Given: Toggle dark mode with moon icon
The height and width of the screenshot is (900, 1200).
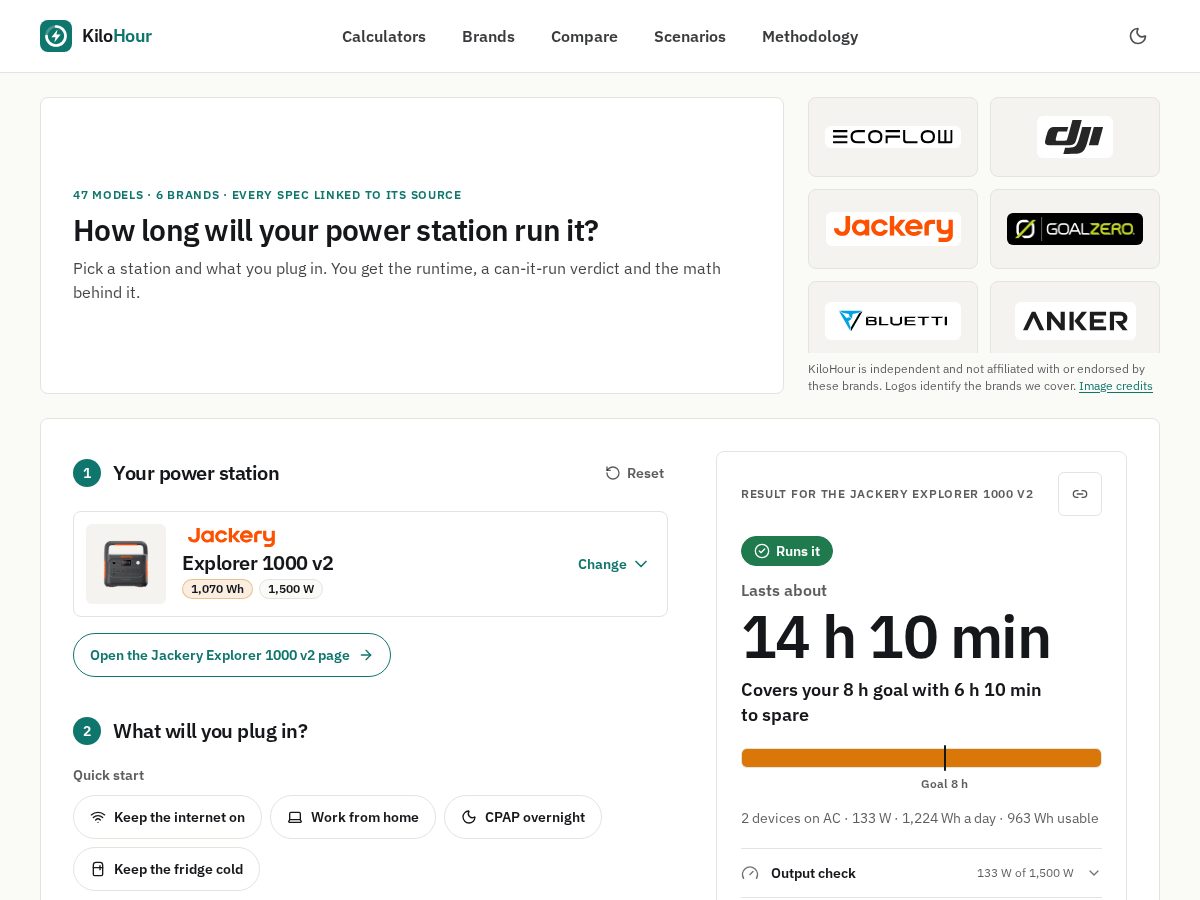Looking at the screenshot, I should (x=1138, y=36).
